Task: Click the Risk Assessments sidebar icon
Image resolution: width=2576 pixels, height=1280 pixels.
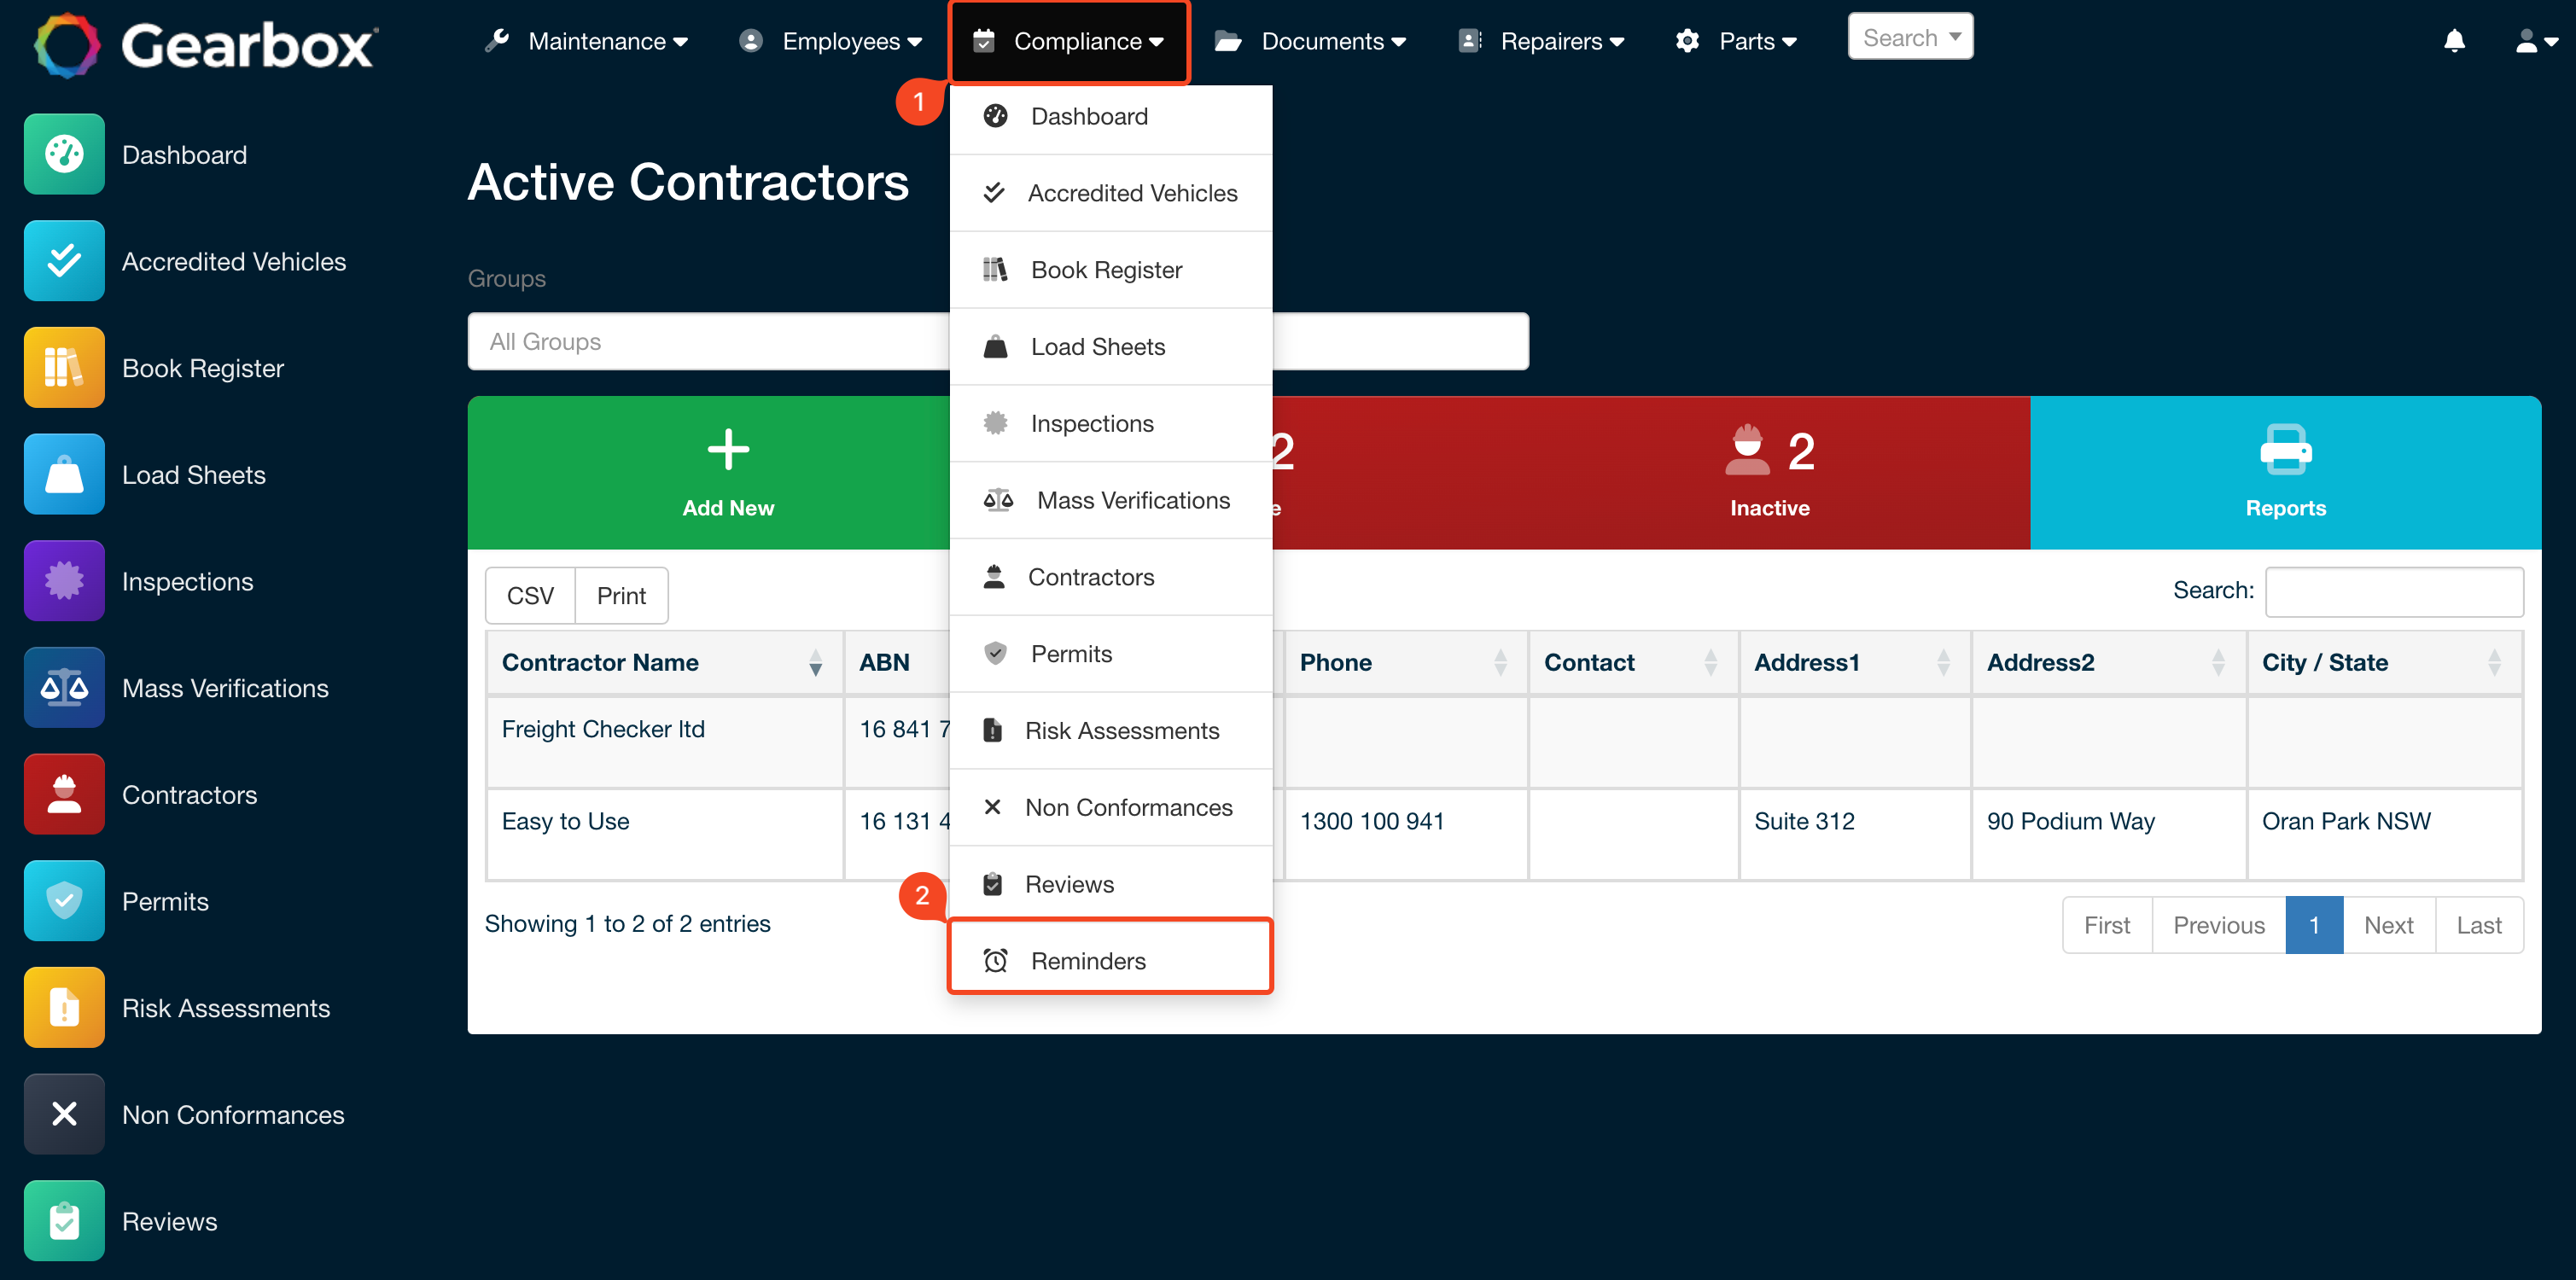Action: [x=63, y=1007]
